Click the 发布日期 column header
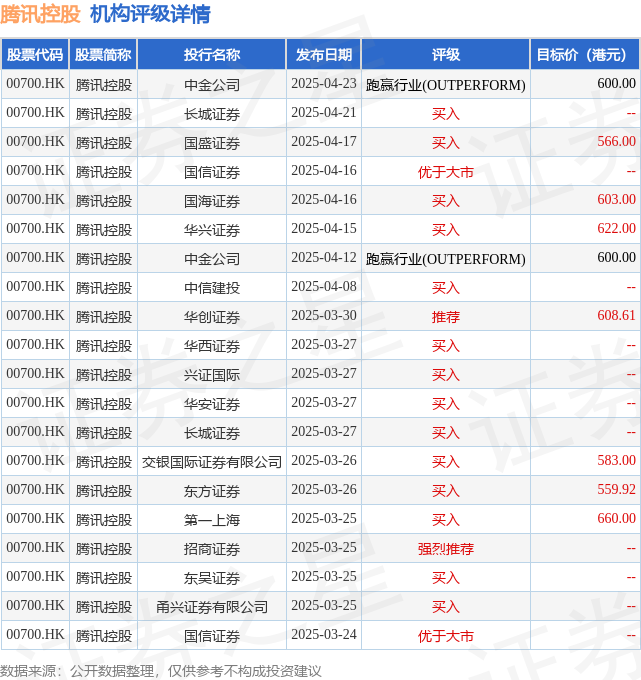Viewport: 641px width, 680px height. 324,55
